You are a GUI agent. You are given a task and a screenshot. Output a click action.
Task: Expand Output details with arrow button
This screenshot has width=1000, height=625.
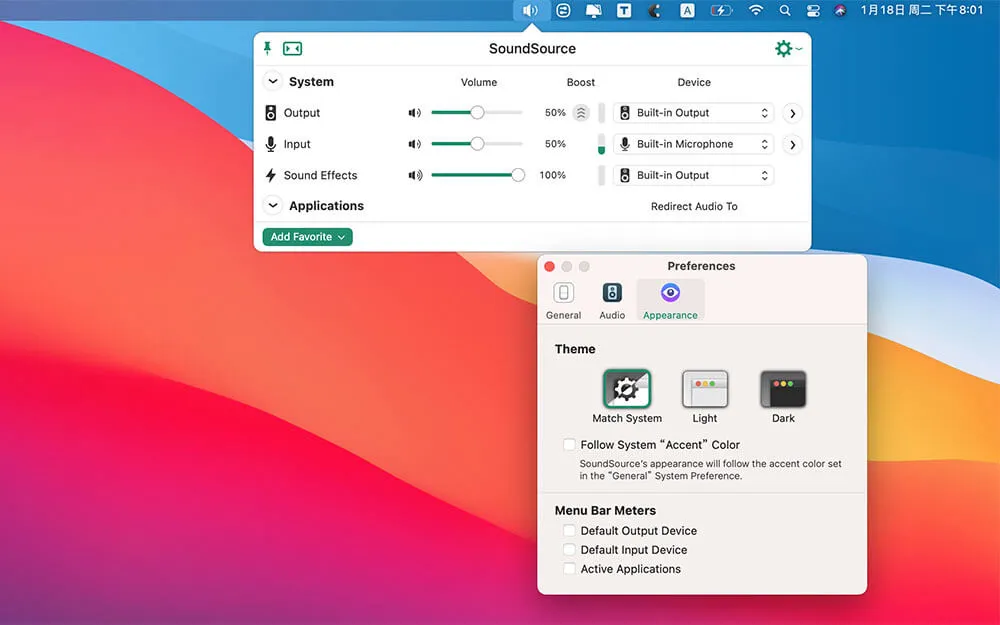[x=792, y=113]
